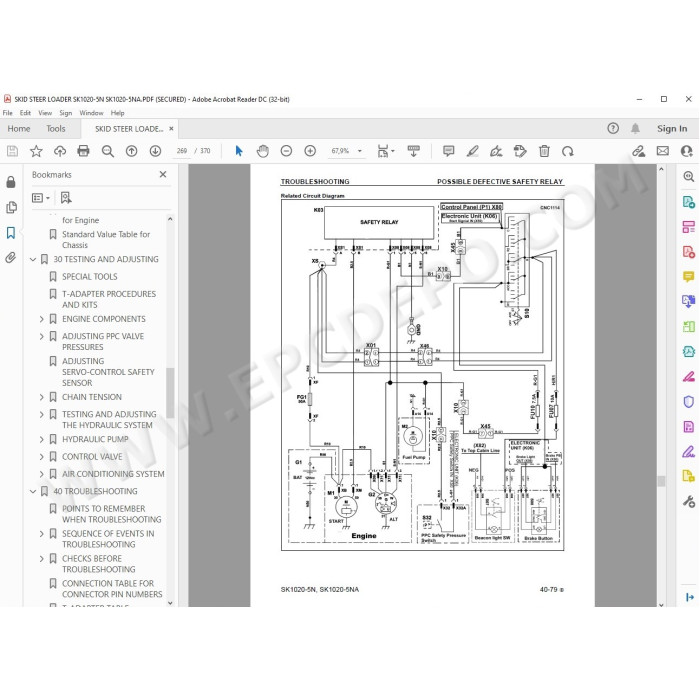This screenshot has height=700, width=700.
Task: Send file by email envelope icon
Action: (662, 151)
